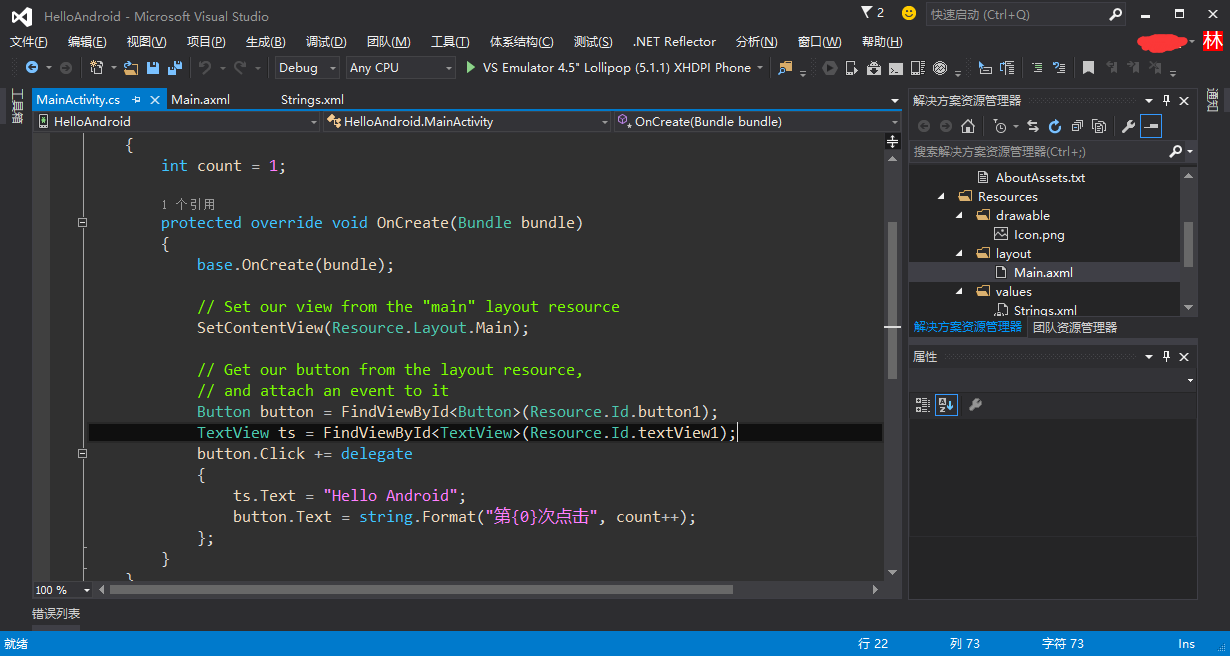Click the bookmark icon in the toolbar
The width and height of the screenshot is (1230, 656).
tap(1088, 68)
